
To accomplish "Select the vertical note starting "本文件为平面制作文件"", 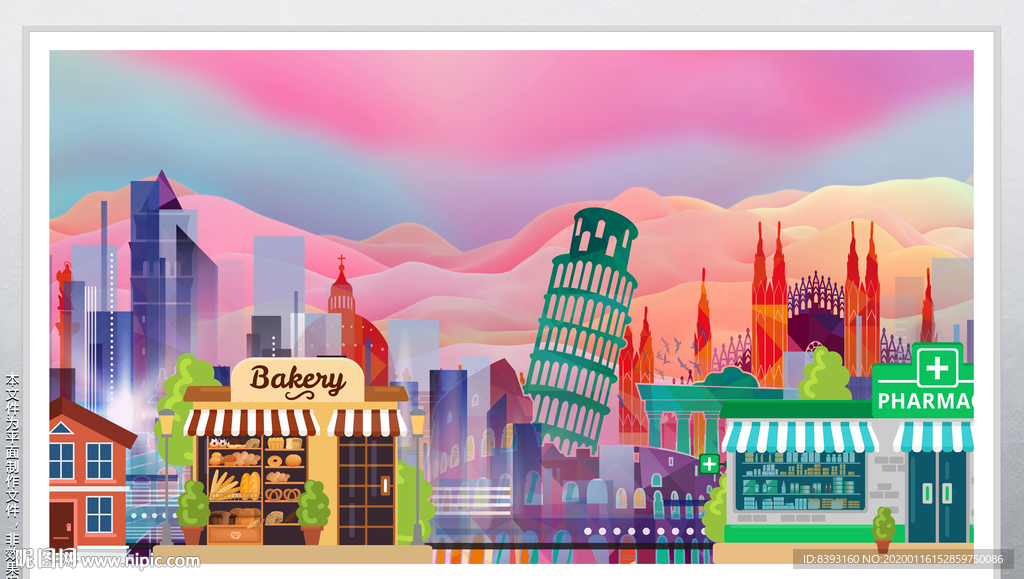I will pyautogui.click(x=12, y=475).
